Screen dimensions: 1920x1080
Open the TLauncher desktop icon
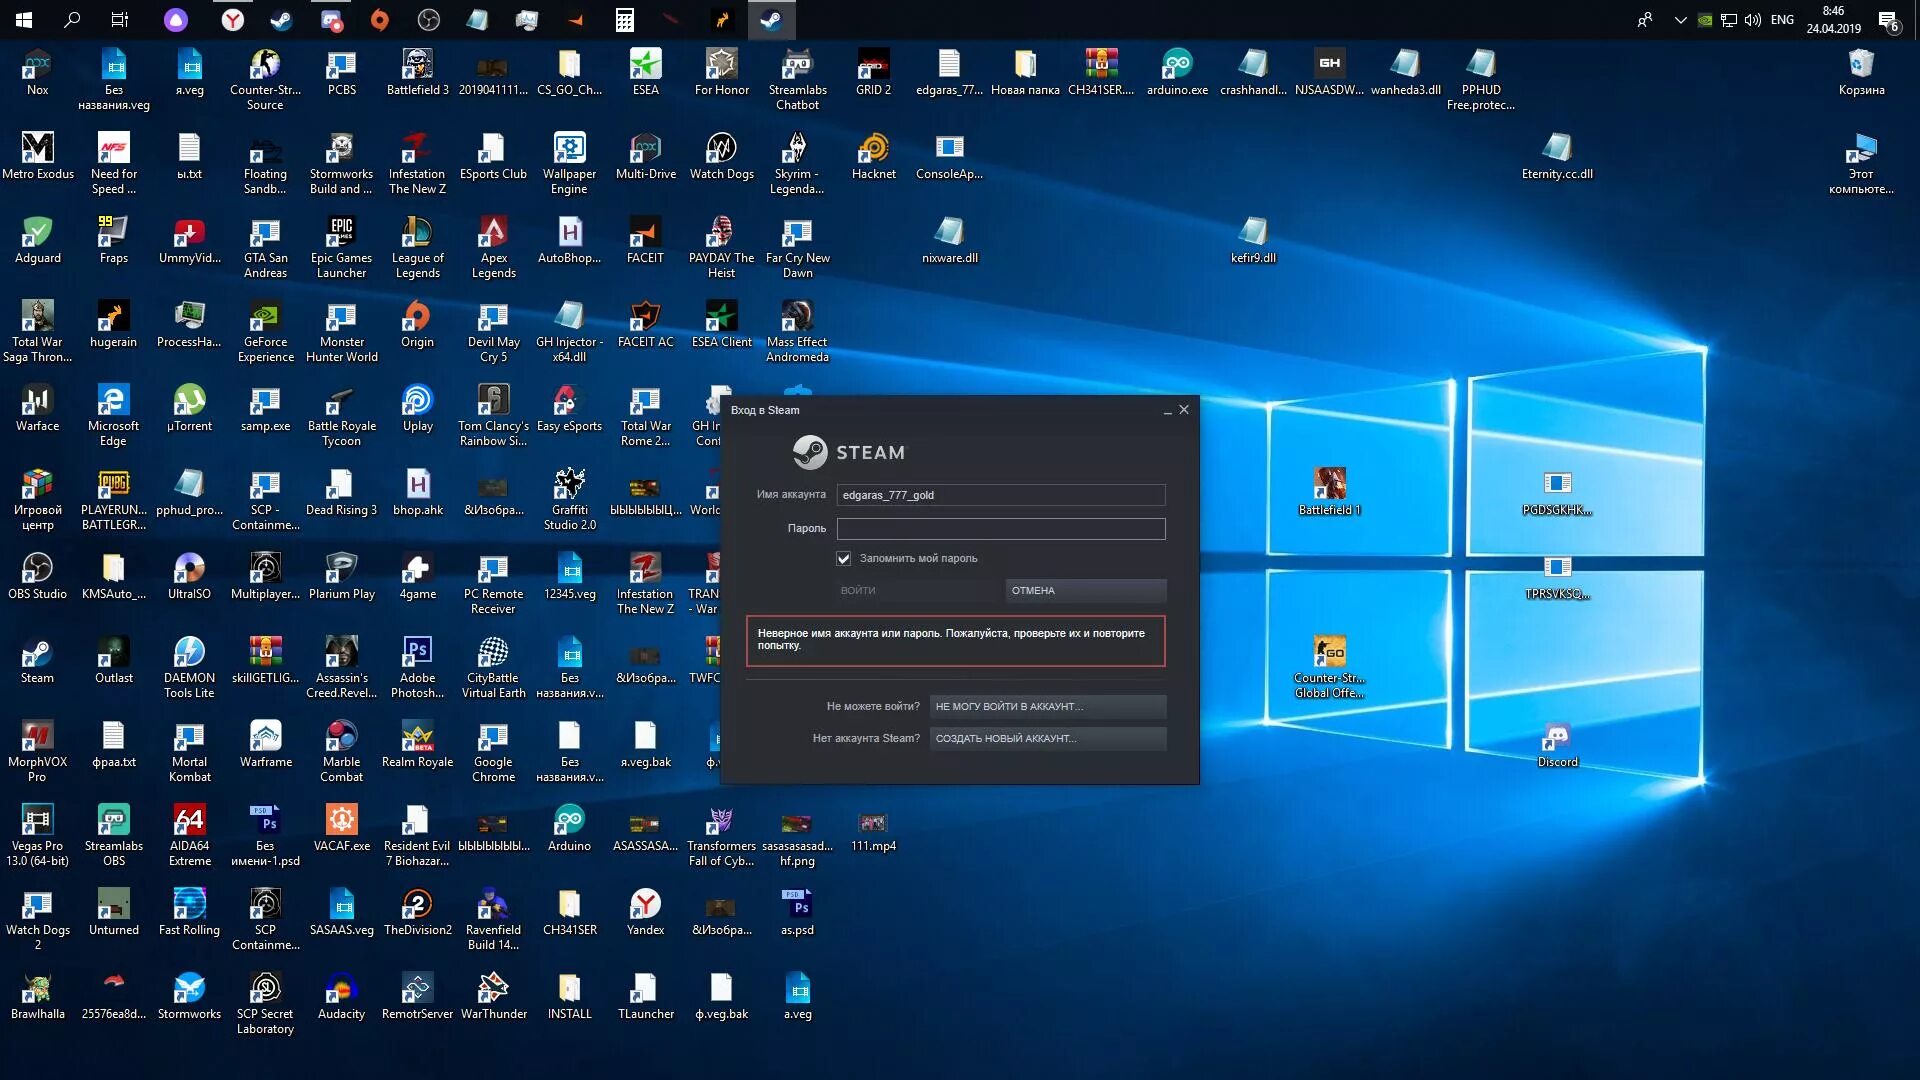tap(645, 996)
